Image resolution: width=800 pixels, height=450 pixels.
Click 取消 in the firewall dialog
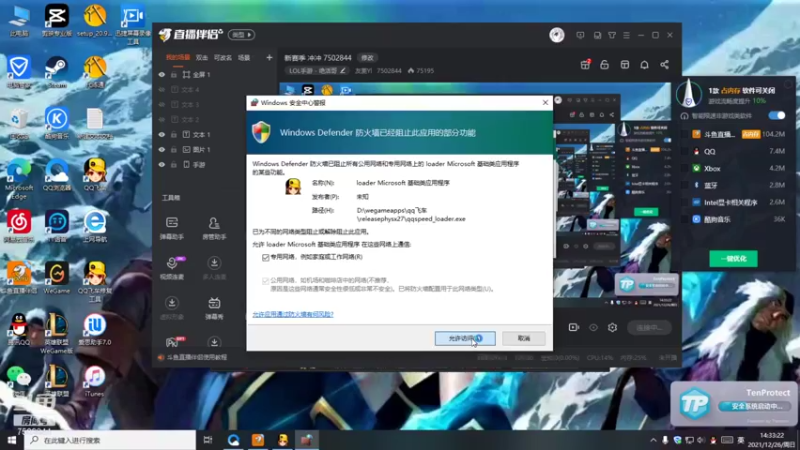pyautogui.click(x=524, y=338)
